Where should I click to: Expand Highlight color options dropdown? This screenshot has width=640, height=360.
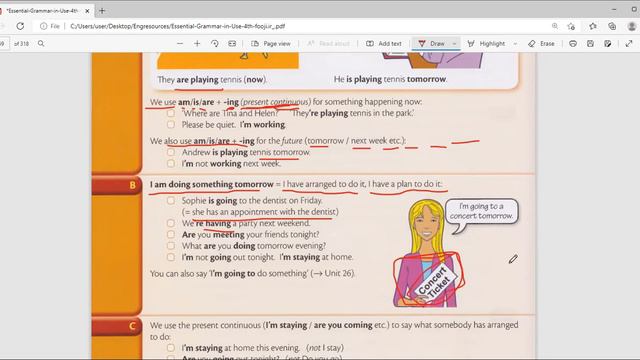click(515, 44)
